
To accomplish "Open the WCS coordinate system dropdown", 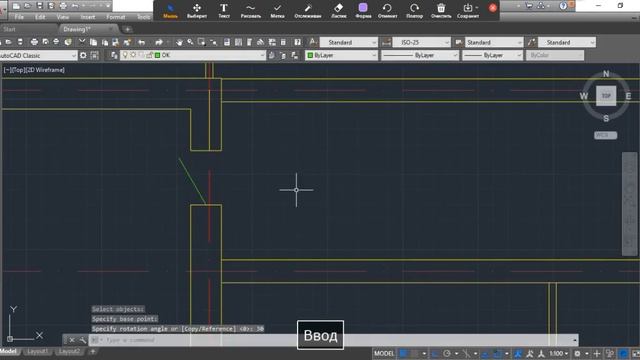I will pos(605,135).
